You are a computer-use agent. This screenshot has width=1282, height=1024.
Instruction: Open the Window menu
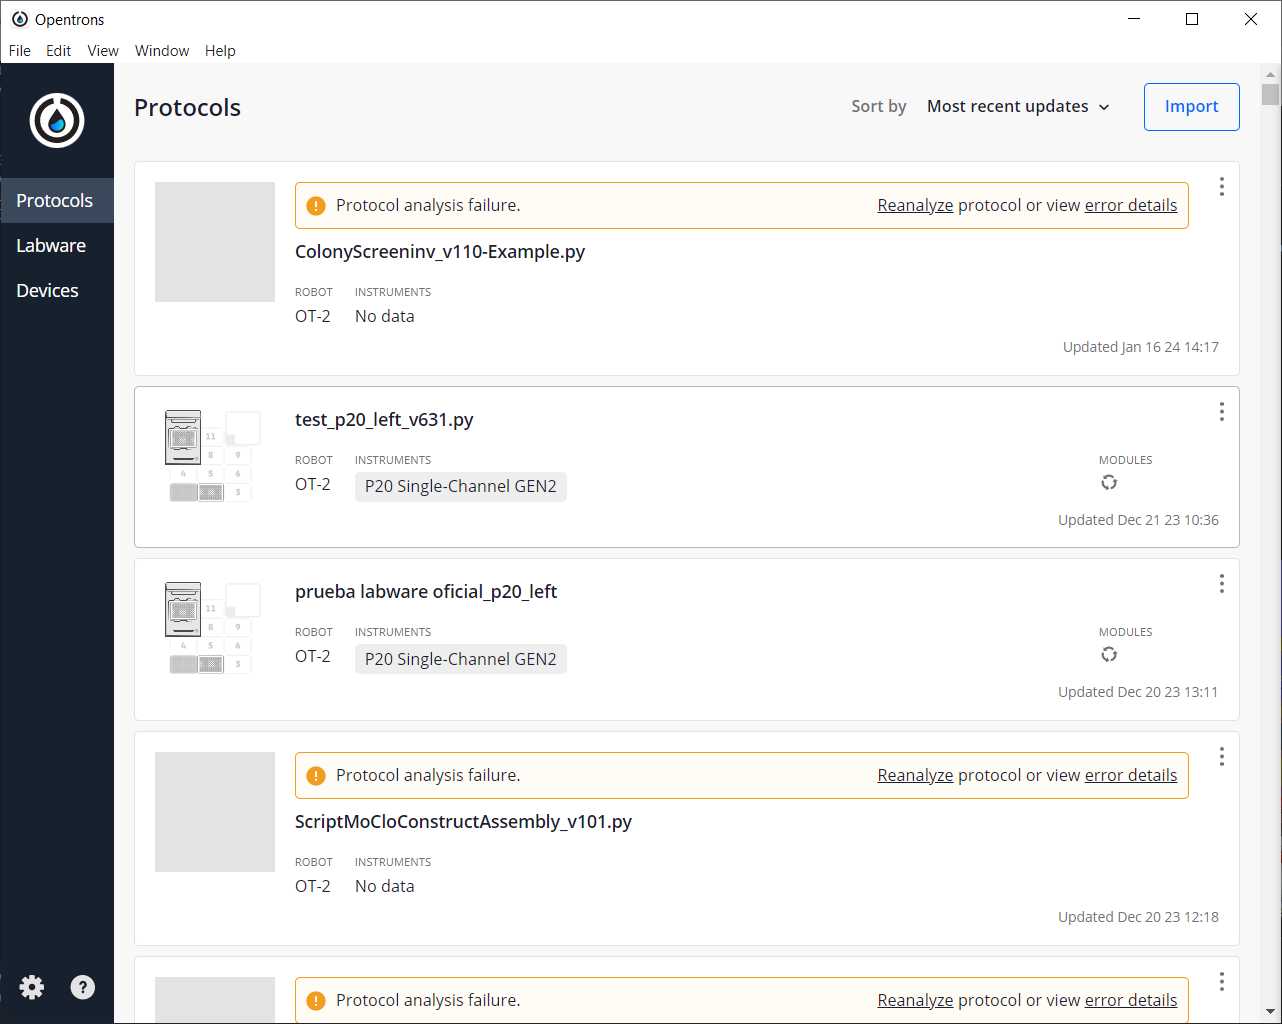coord(162,51)
